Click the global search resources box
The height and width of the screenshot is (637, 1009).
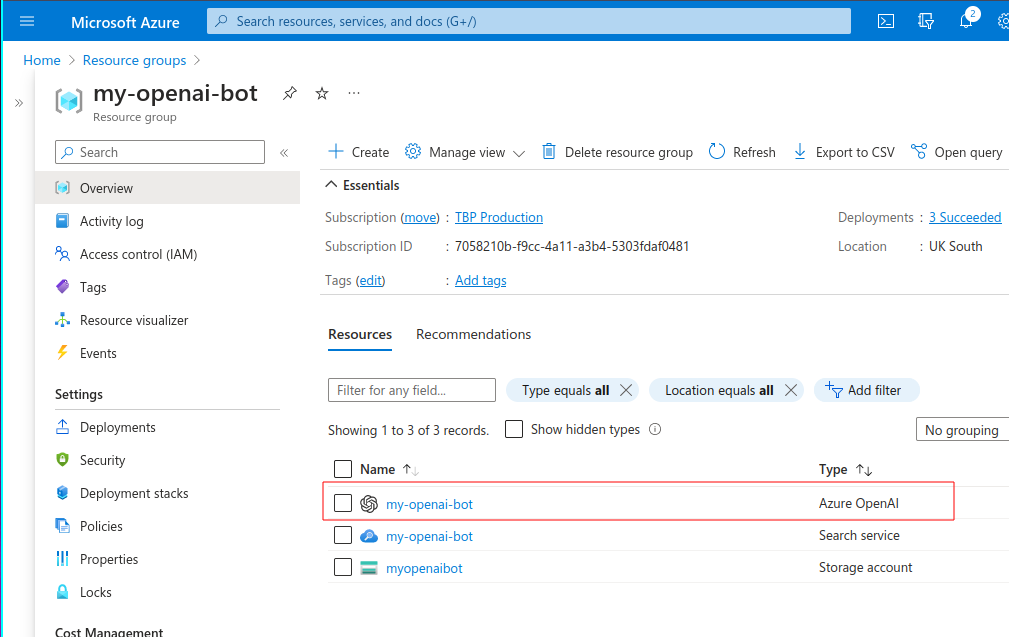pos(529,21)
